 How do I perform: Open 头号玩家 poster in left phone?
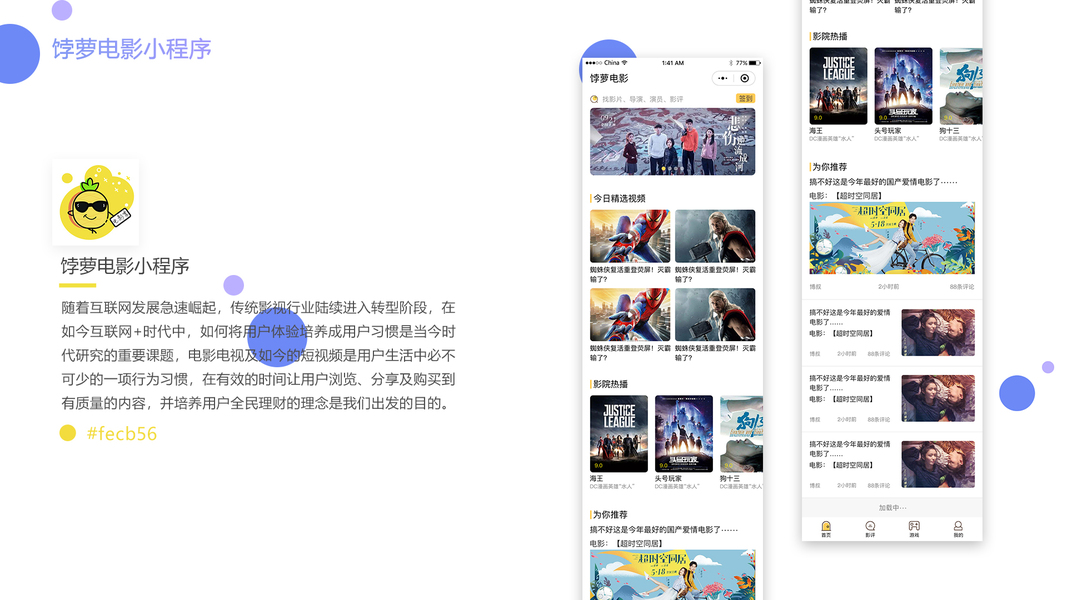684,434
